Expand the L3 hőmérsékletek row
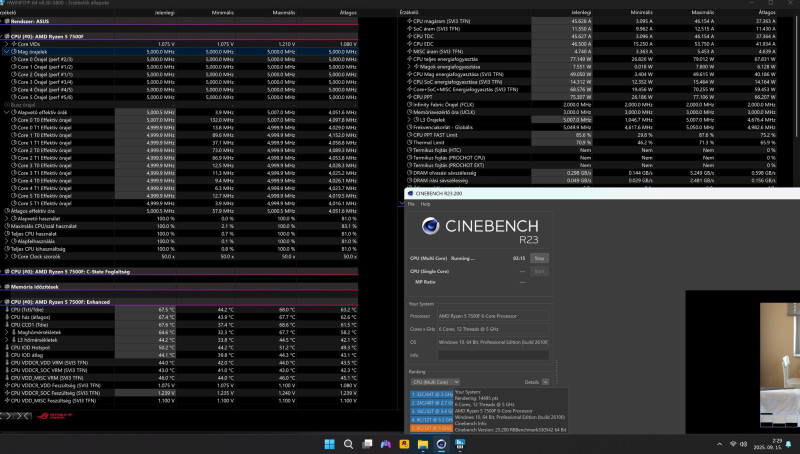 [7, 340]
